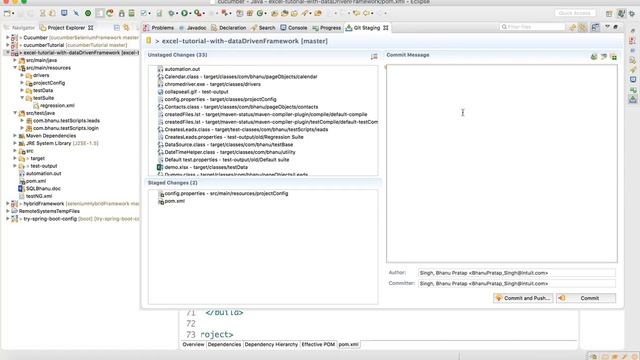
Task: Click the Quick Access field
Action: click(575, 13)
